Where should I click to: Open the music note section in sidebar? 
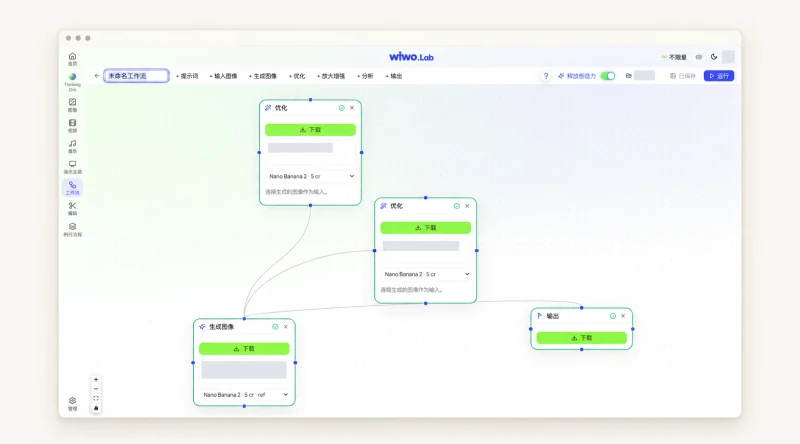[72, 146]
